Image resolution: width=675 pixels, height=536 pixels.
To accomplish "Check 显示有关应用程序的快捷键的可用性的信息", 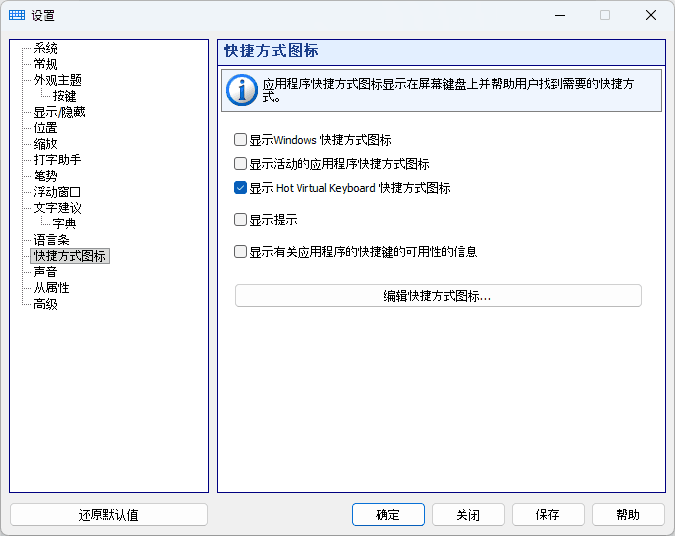I will pos(240,251).
